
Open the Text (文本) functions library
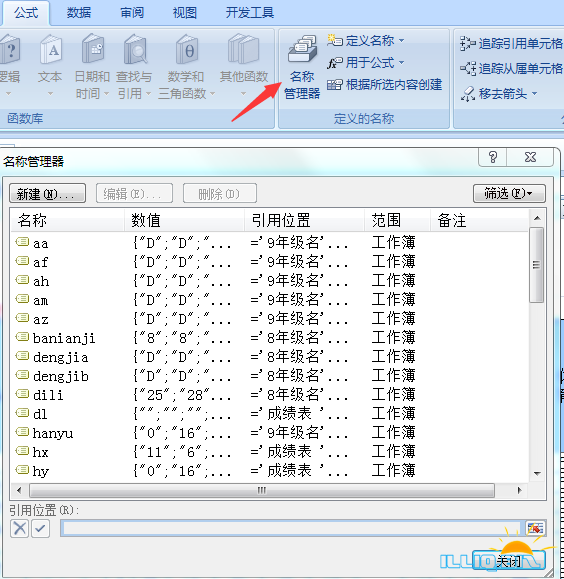click(x=50, y=66)
